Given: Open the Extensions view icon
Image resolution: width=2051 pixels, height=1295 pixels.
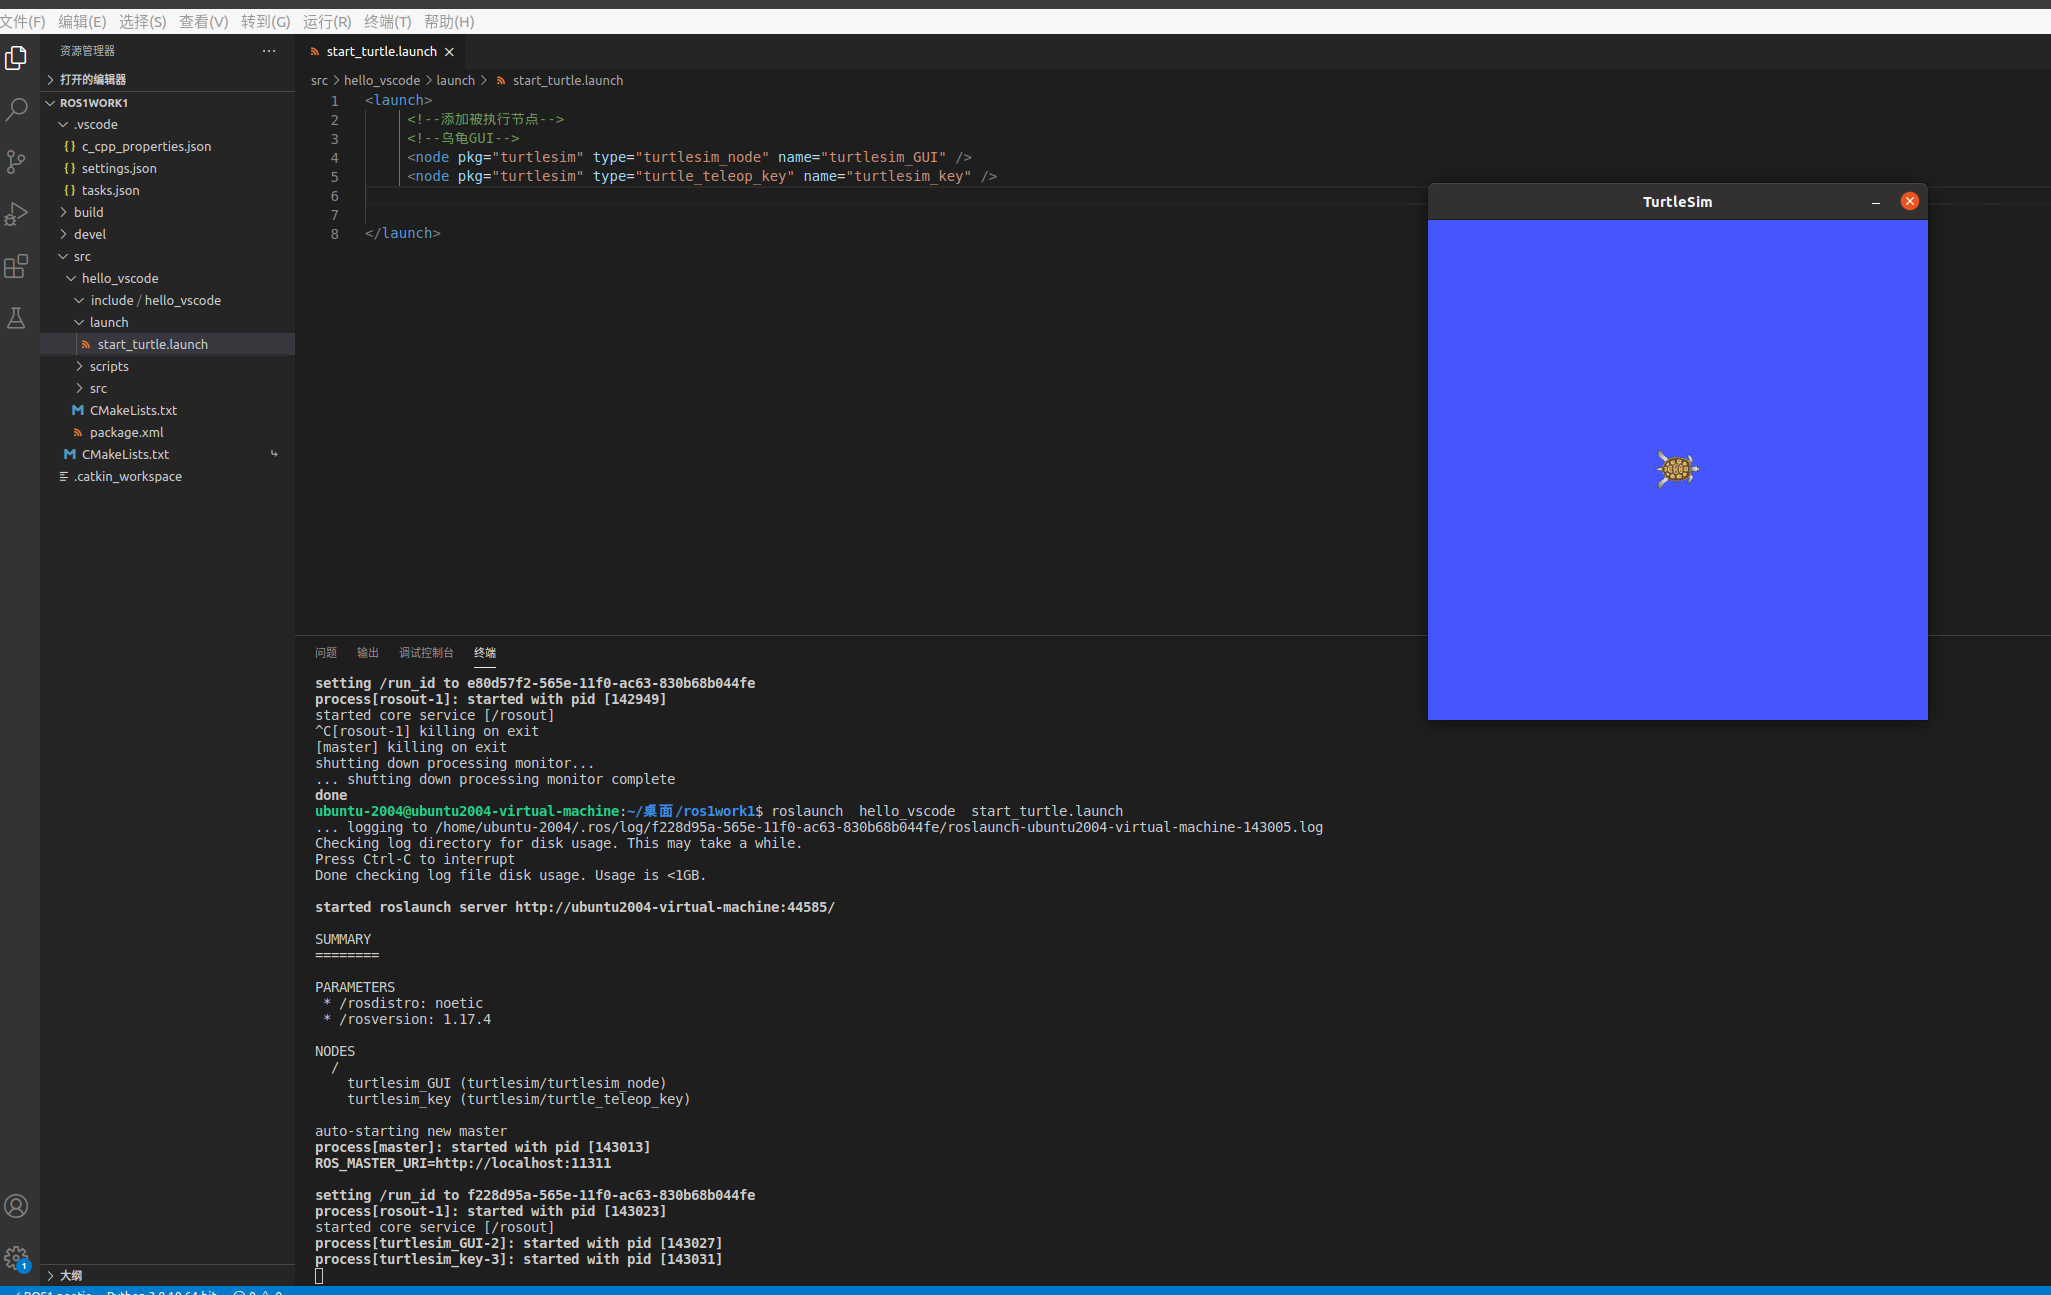Looking at the screenshot, I should [x=16, y=266].
